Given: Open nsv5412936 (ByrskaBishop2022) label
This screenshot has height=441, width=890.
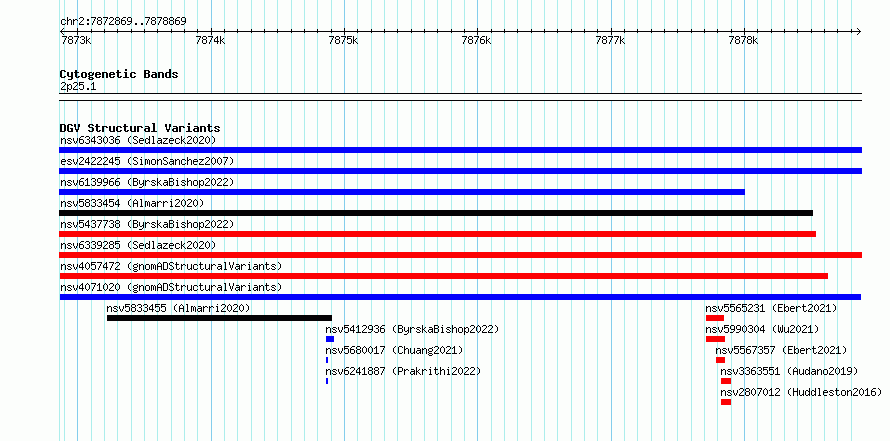Looking at the screenshot, I should tap(412, 329).
